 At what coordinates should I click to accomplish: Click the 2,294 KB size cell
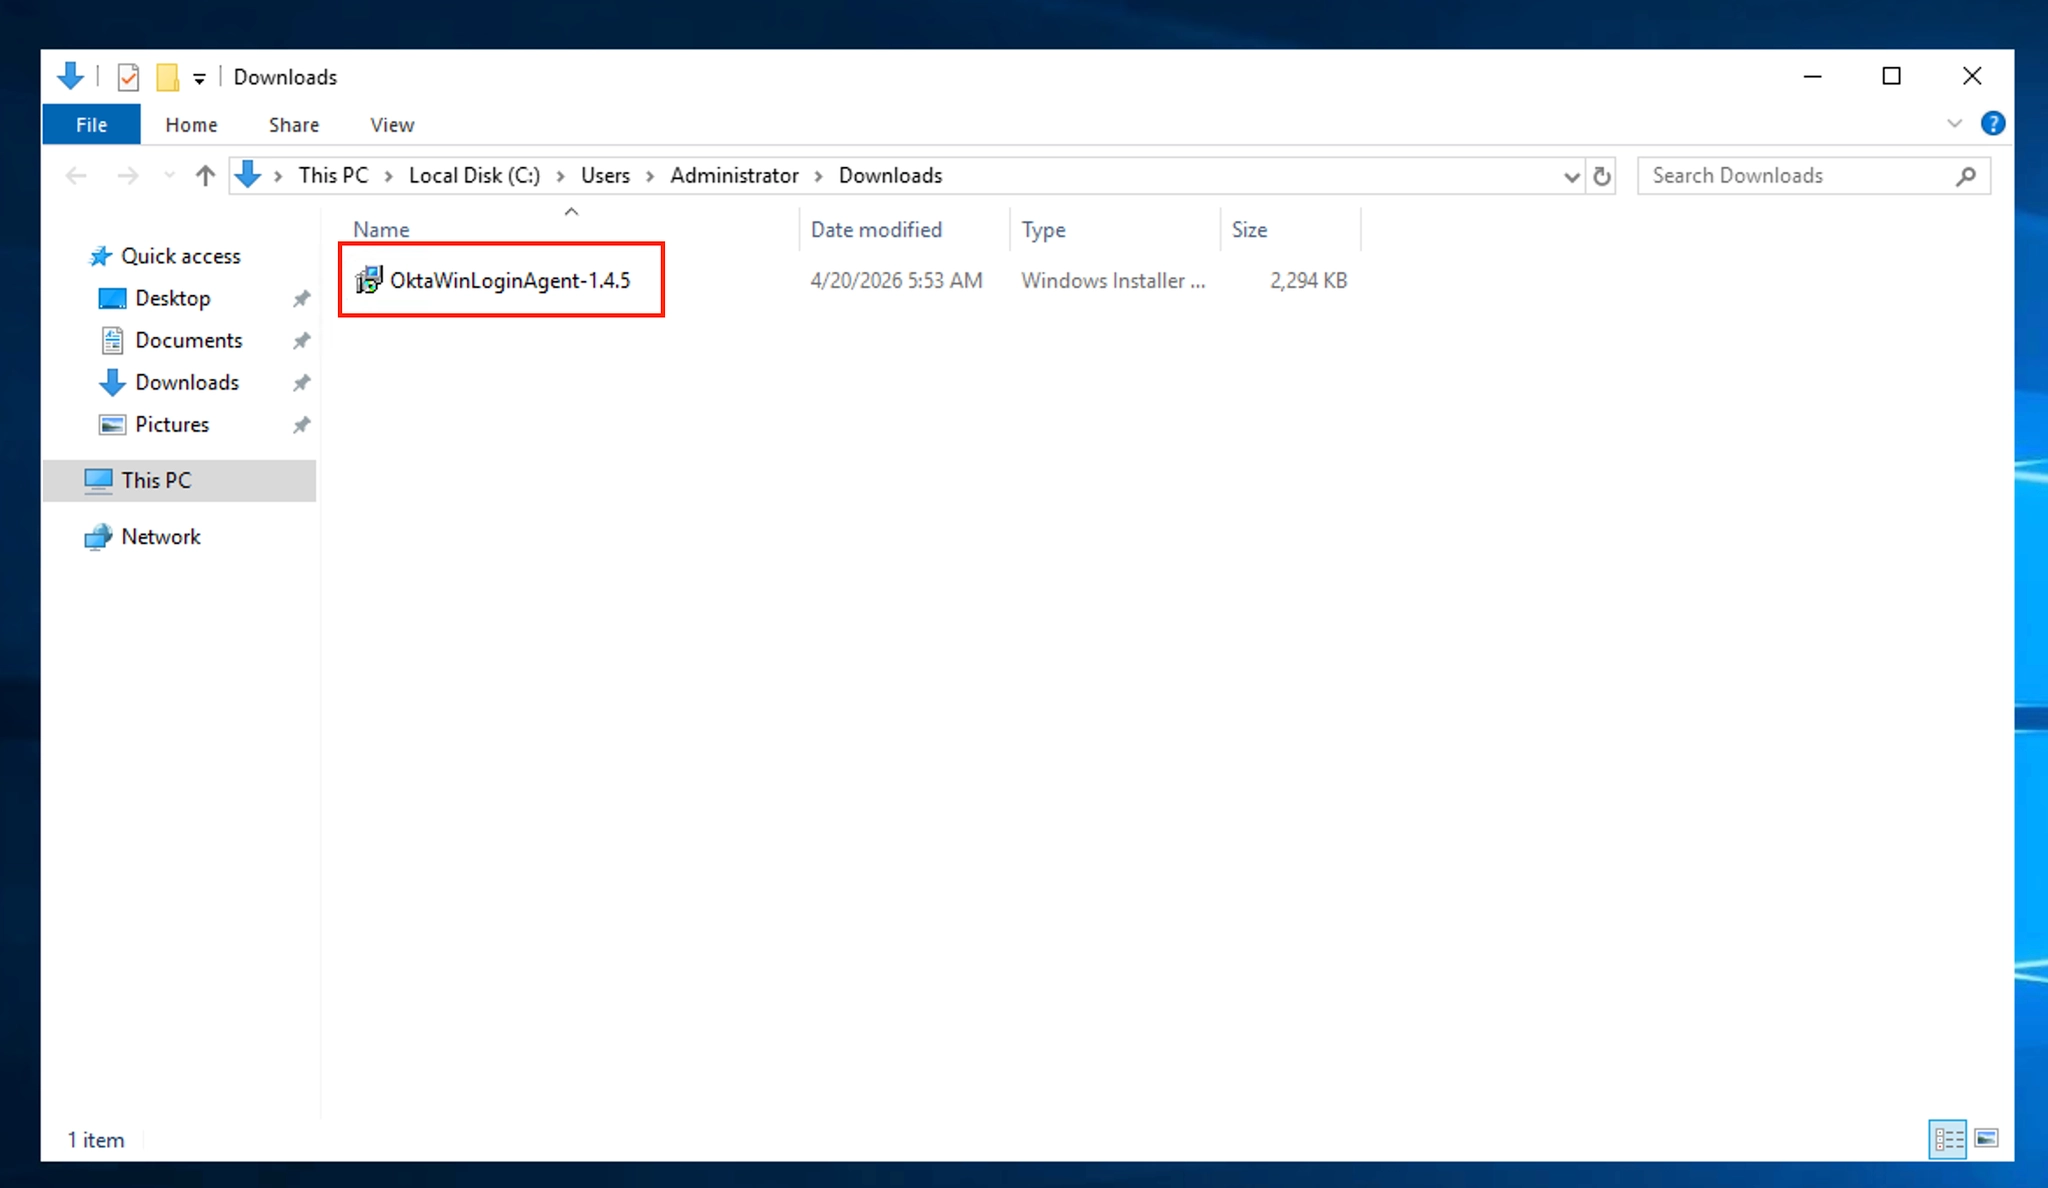[x=1308, y=281]
